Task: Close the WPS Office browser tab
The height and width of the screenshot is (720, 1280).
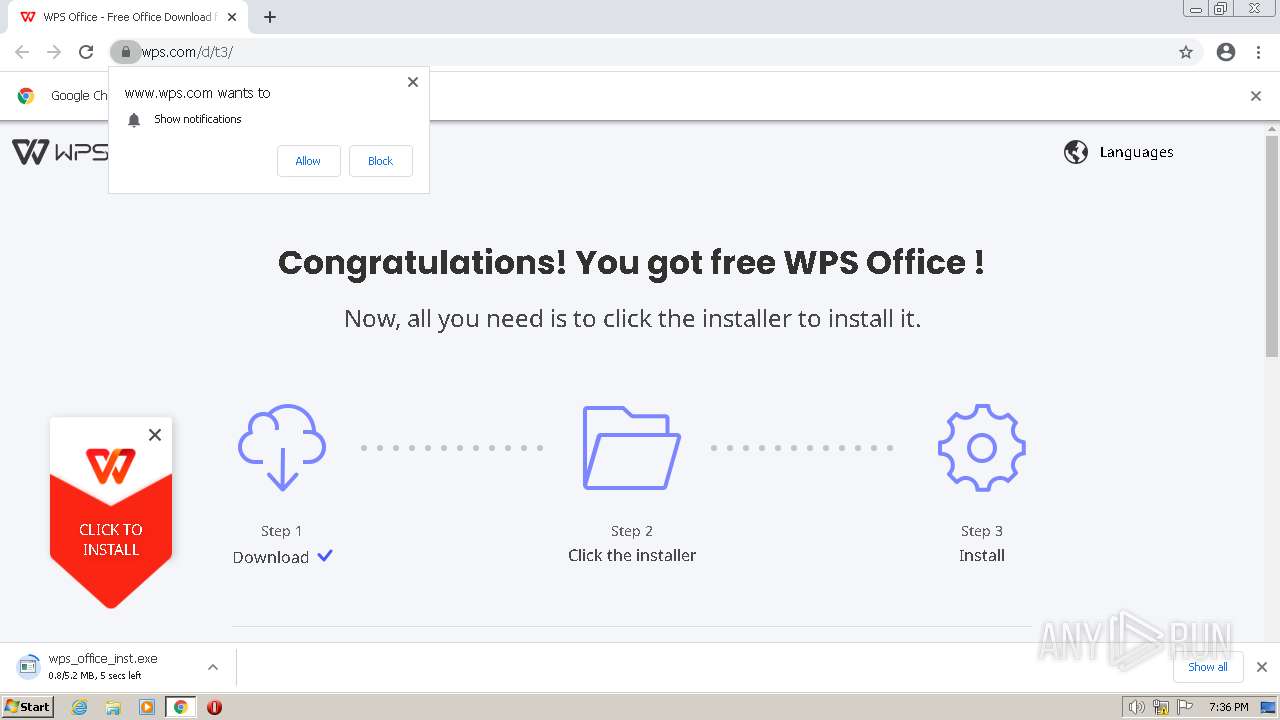Action: 232,17
